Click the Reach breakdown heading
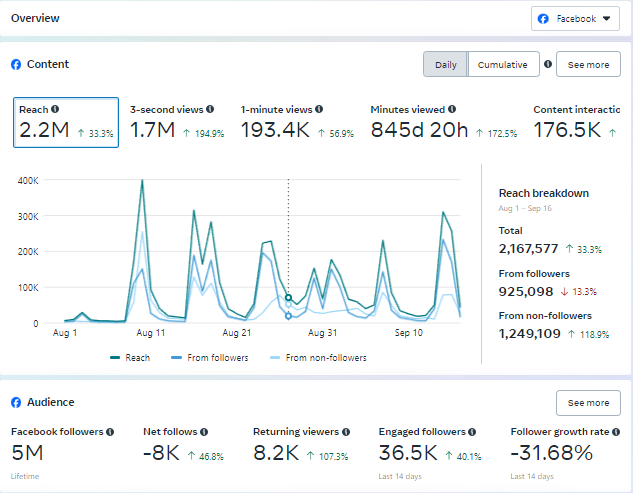The image size is (633, 493). click(544, 193)
